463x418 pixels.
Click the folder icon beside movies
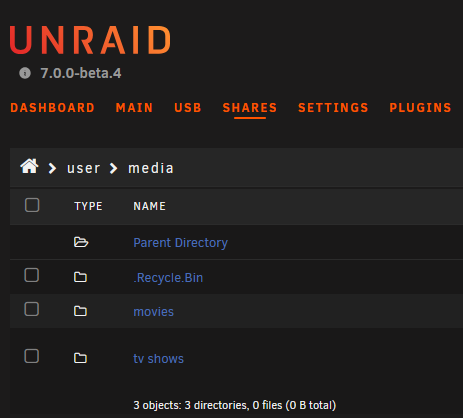pos(80,311)
